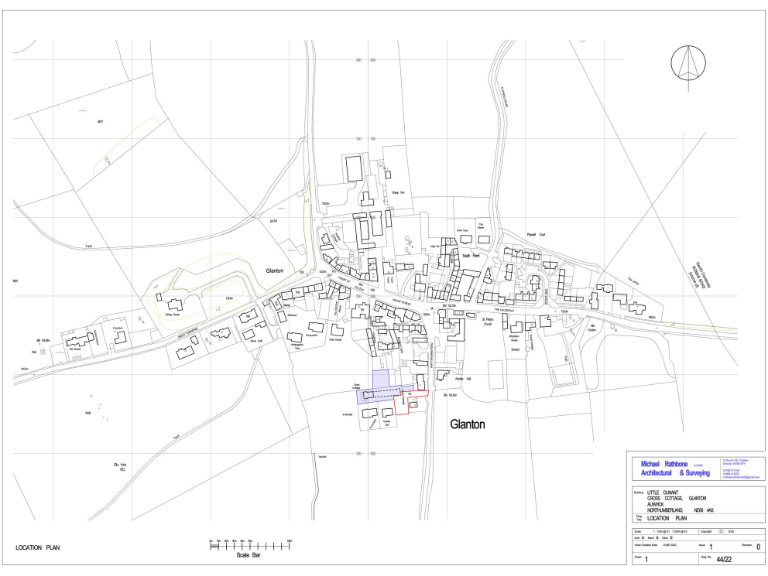This screenshot has width=768, height=576.
Task: Click the 'ALNWICK' address line
Action: tap(655, 504)
